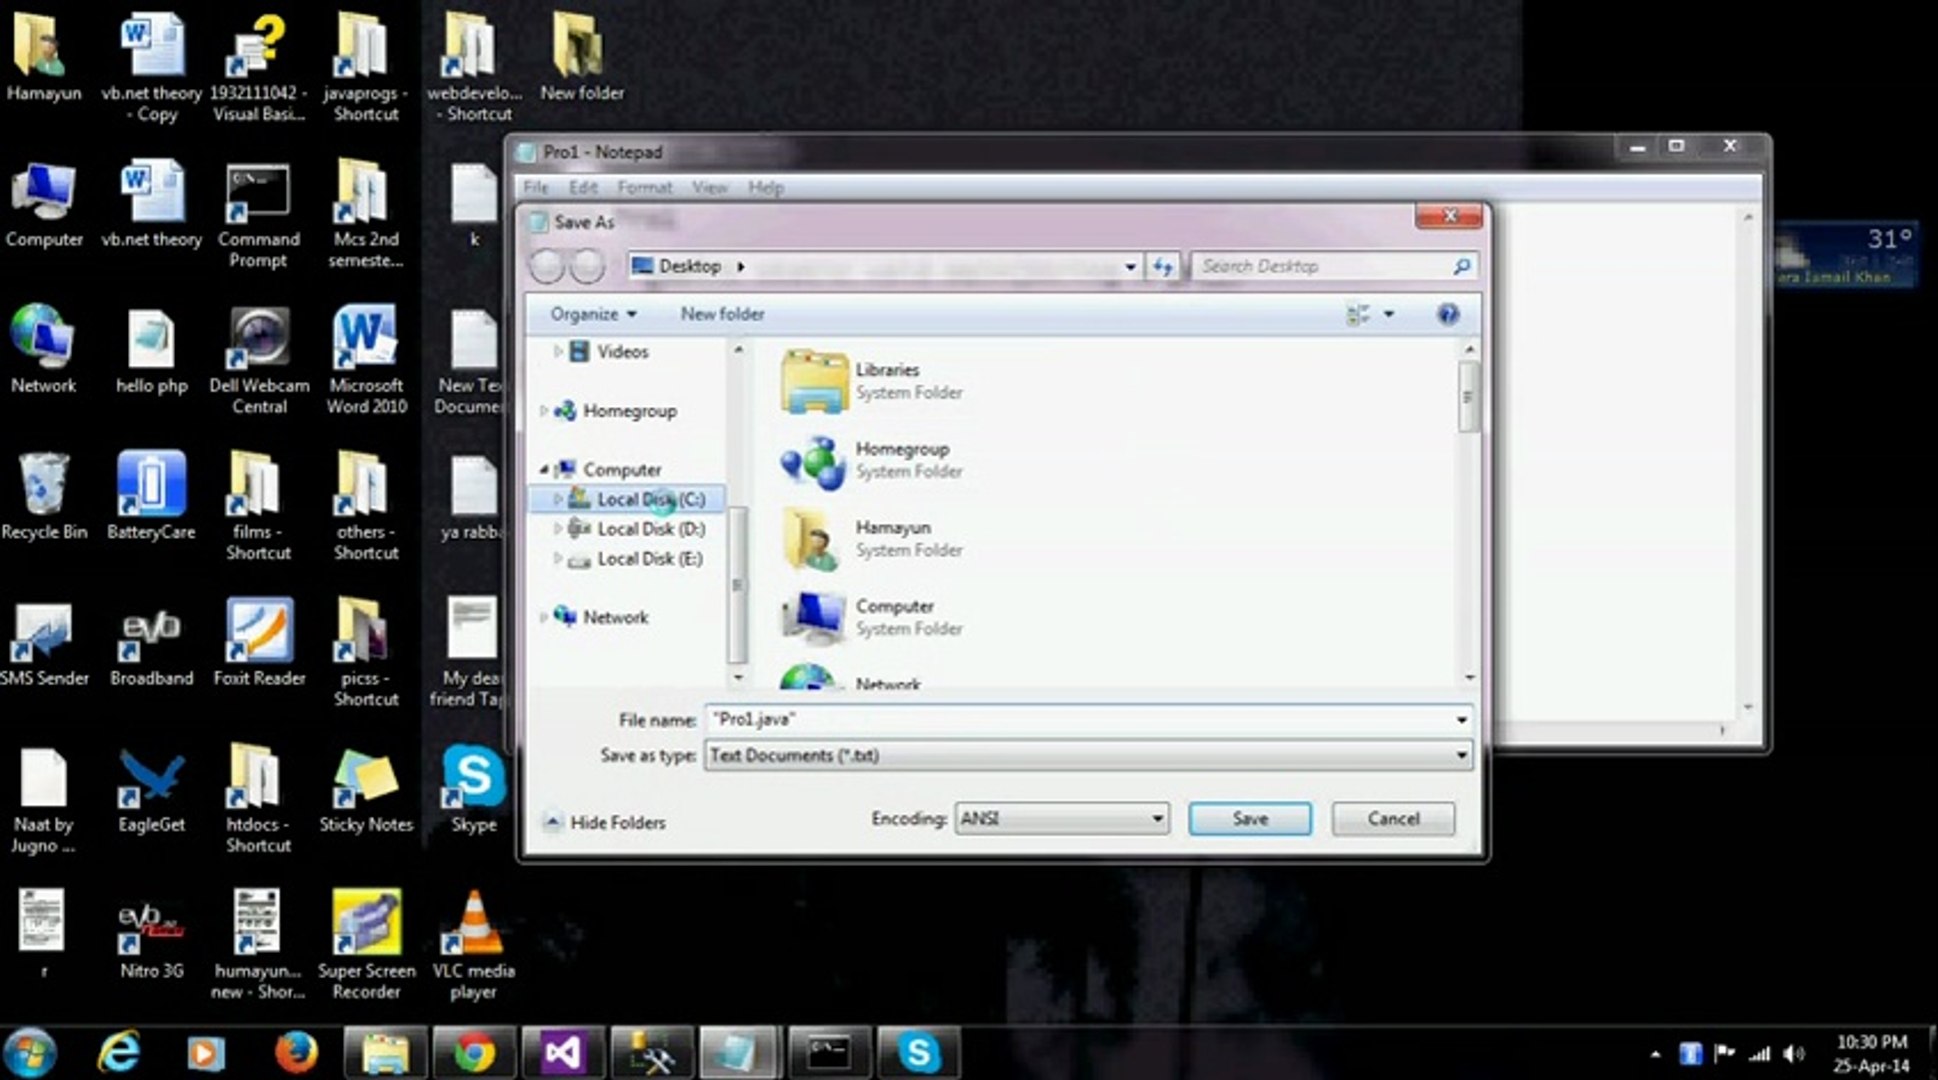The width and height of the screenshot is (1938, 1080).
Task: Select Local Disk (D:) in the tree
Action: pos(650,529)
